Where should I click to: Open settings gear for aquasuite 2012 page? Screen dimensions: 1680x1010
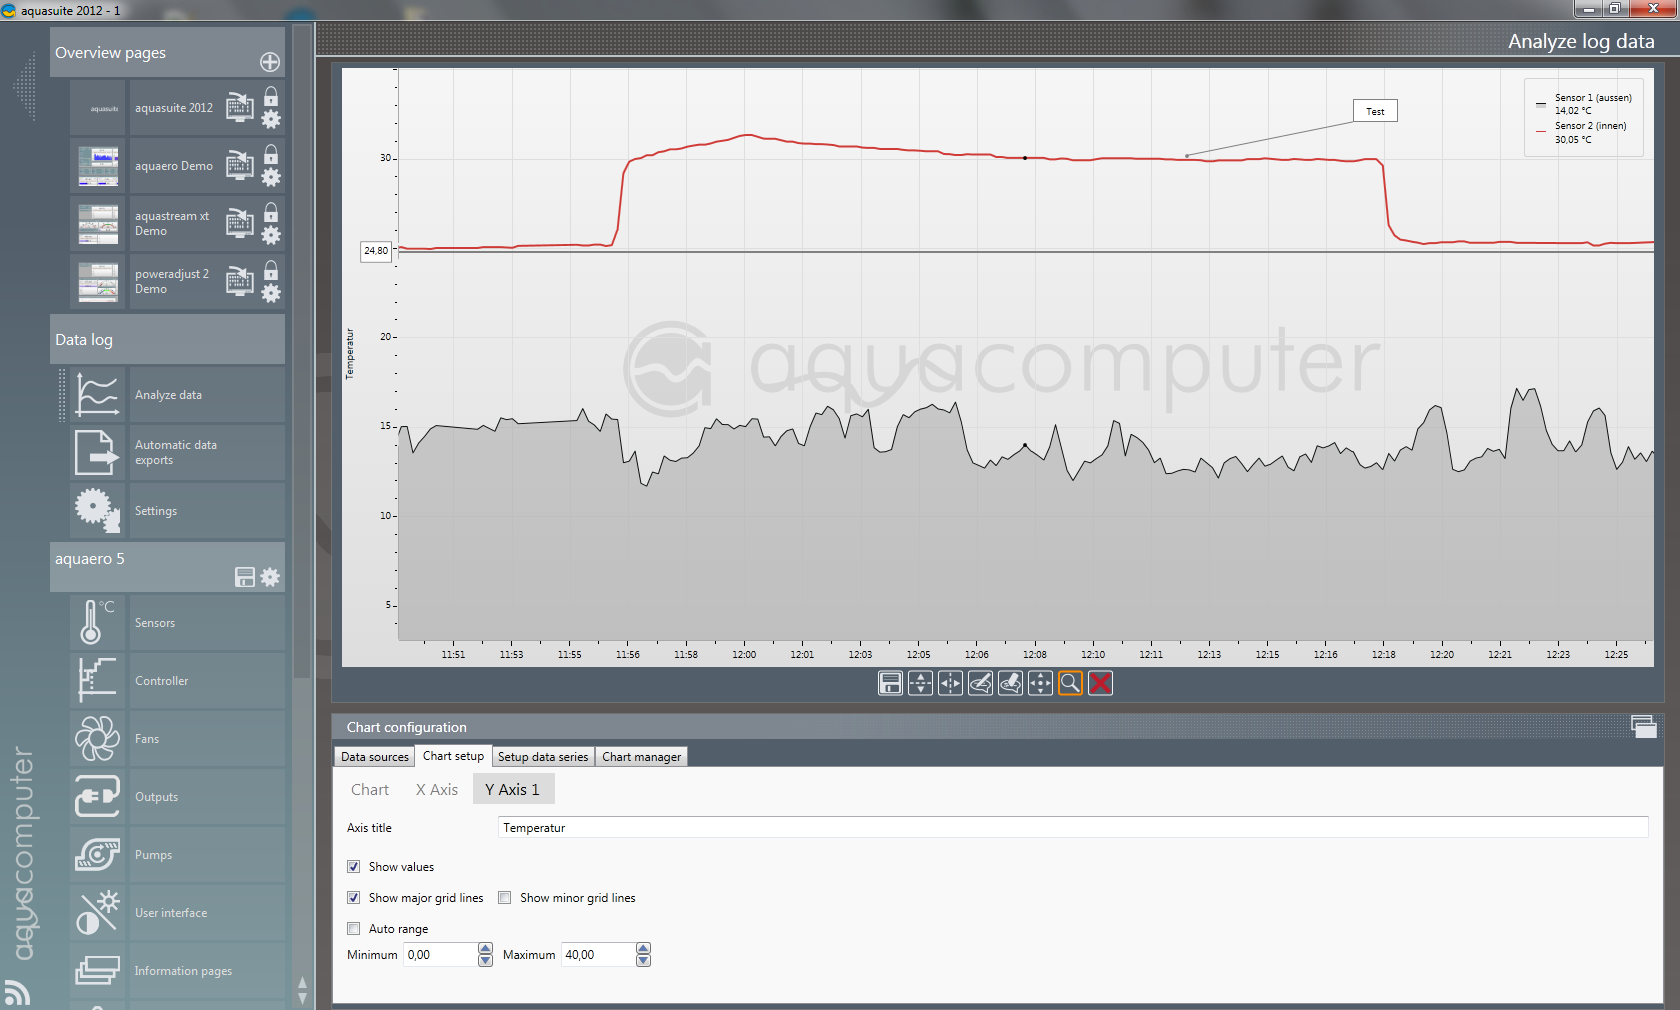point(271,120)
